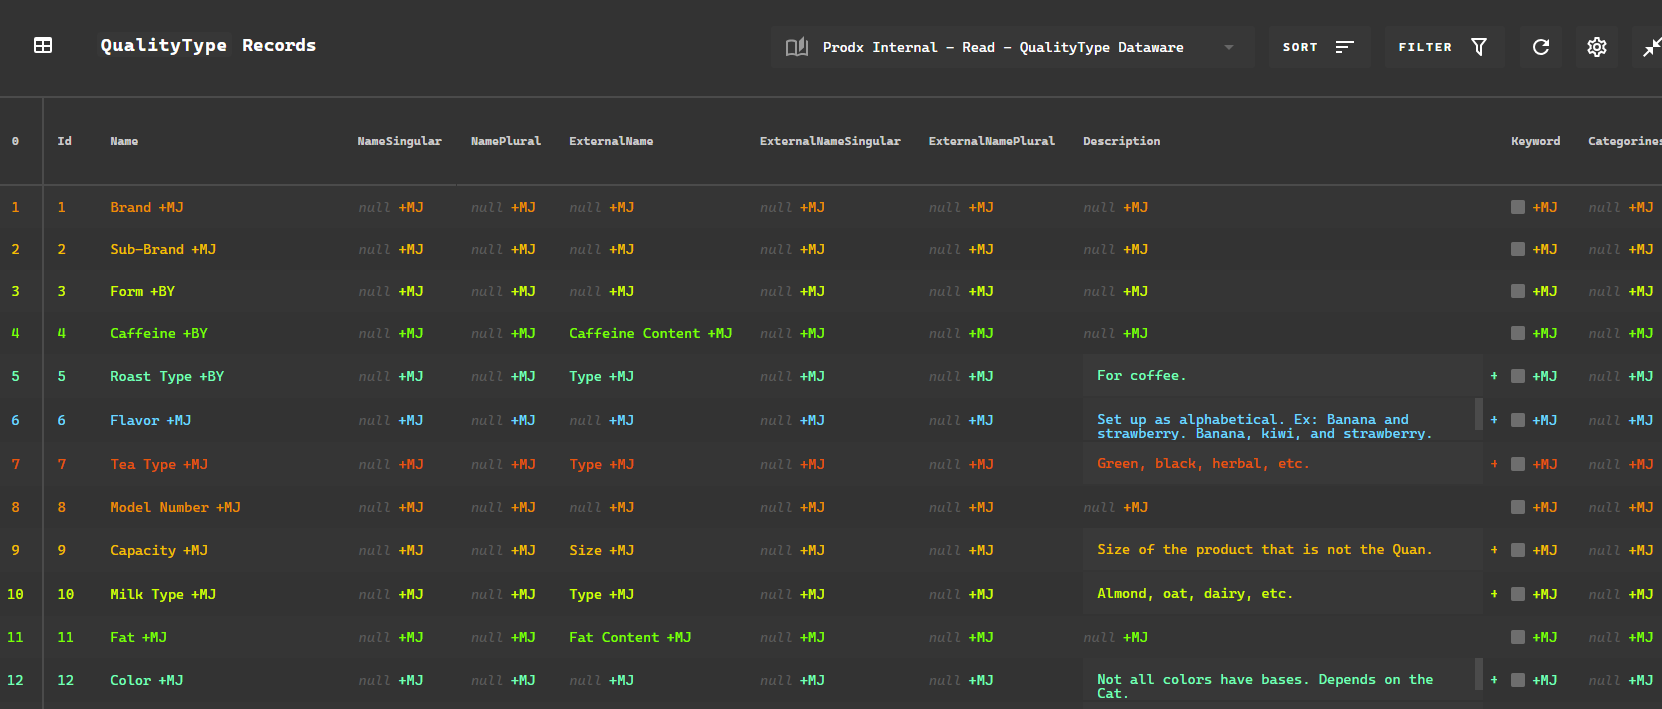Expand the 'For coffee.' description plus icon

(1494, 376)
